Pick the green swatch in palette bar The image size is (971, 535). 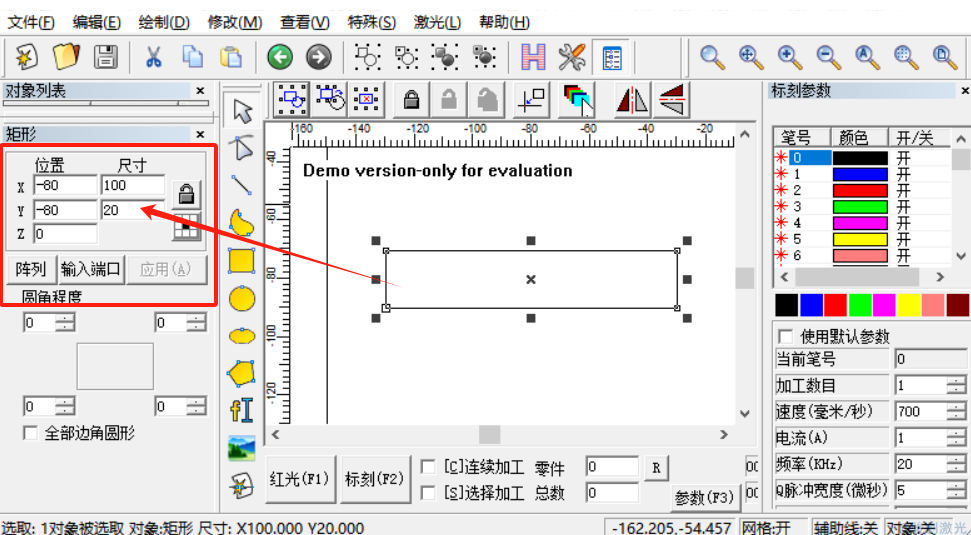pos(860,305)
